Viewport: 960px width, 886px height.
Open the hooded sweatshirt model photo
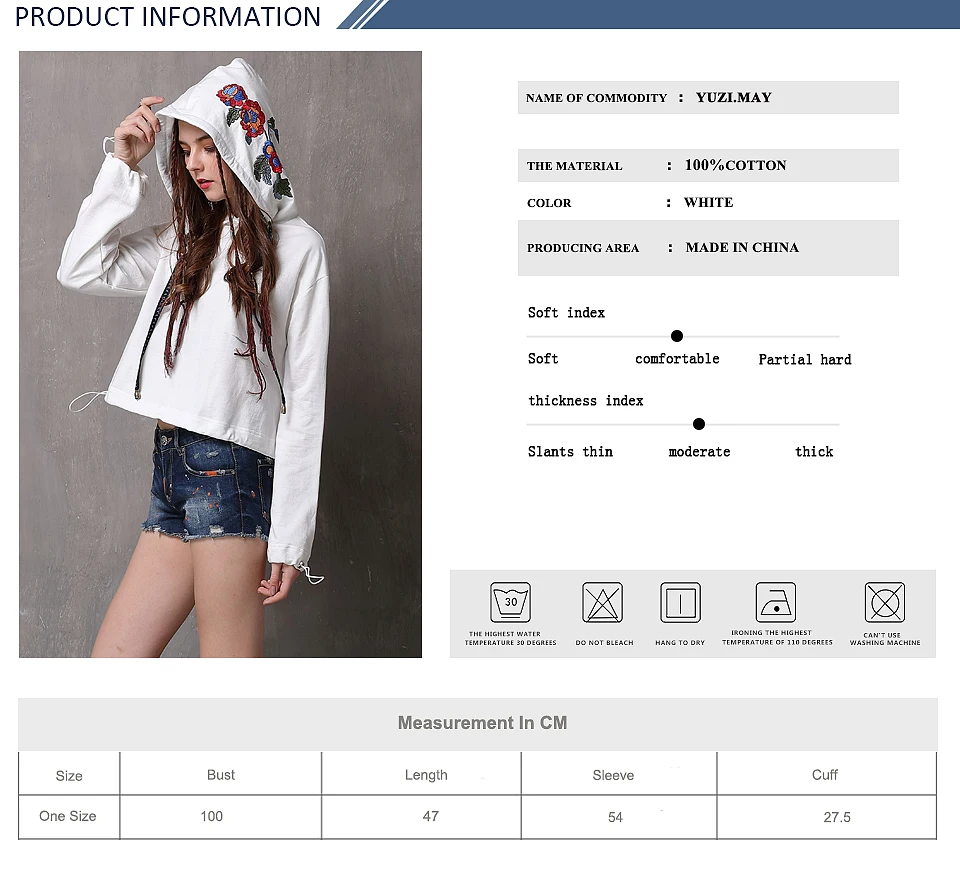pyautogui.click(x=220, y=355)
